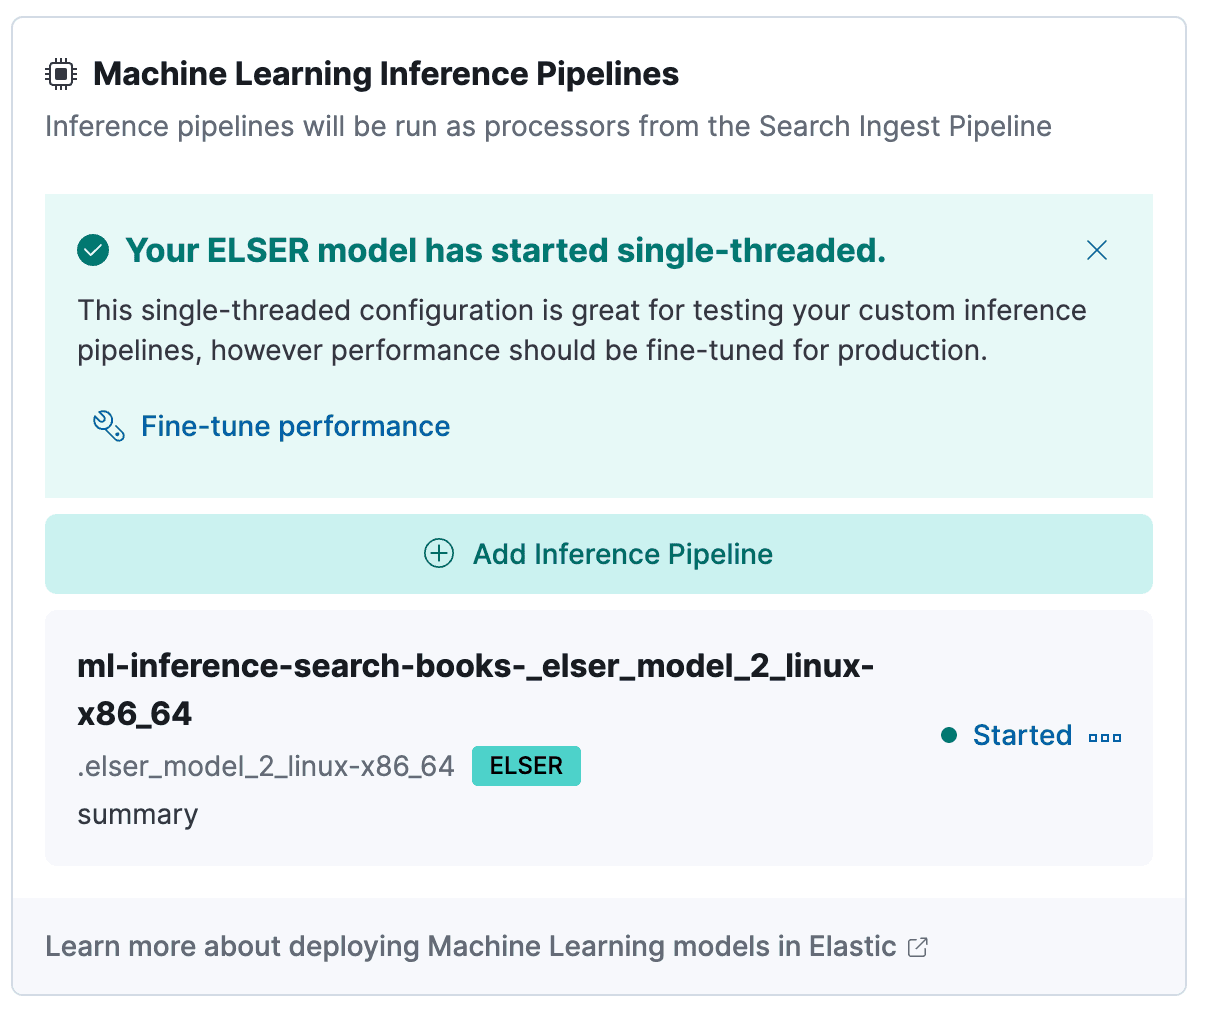Dismiss the single-threaded ELSER notification
The image size is (1216, 1010).
[x=1096, y=250]
